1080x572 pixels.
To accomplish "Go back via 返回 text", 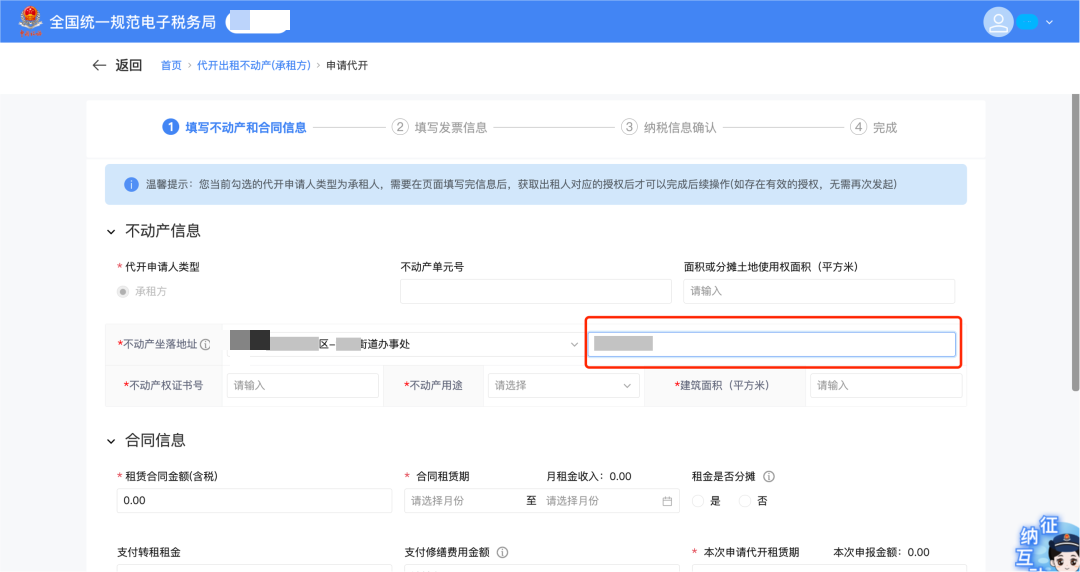I will pyautogui.click(x=128, y=65).
